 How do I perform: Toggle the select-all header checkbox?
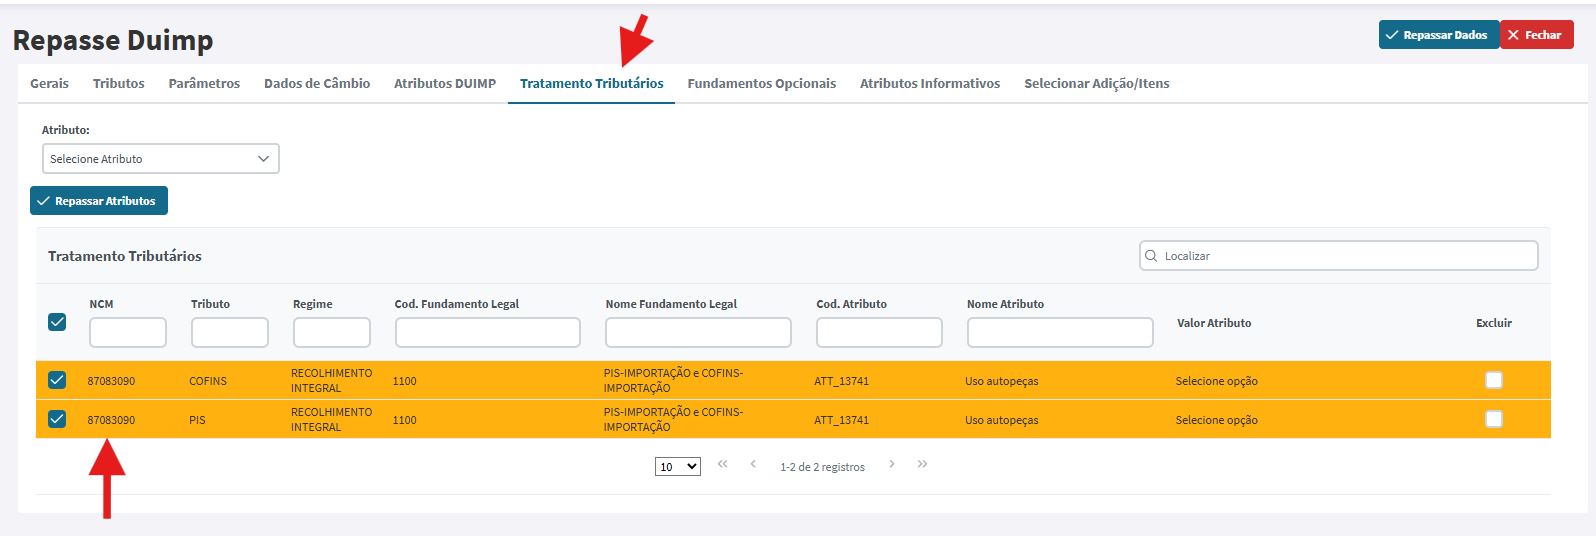(57, 322)
